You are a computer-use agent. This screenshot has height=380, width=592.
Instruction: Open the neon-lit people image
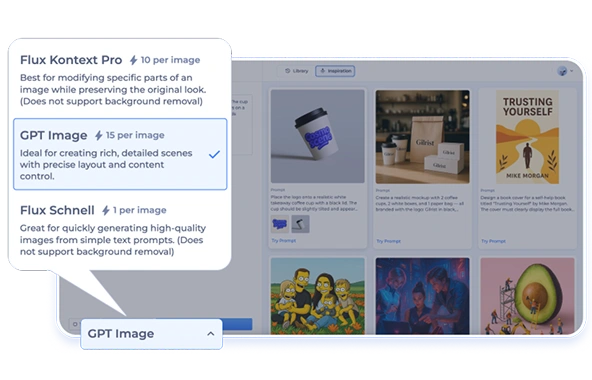point(422,296)
